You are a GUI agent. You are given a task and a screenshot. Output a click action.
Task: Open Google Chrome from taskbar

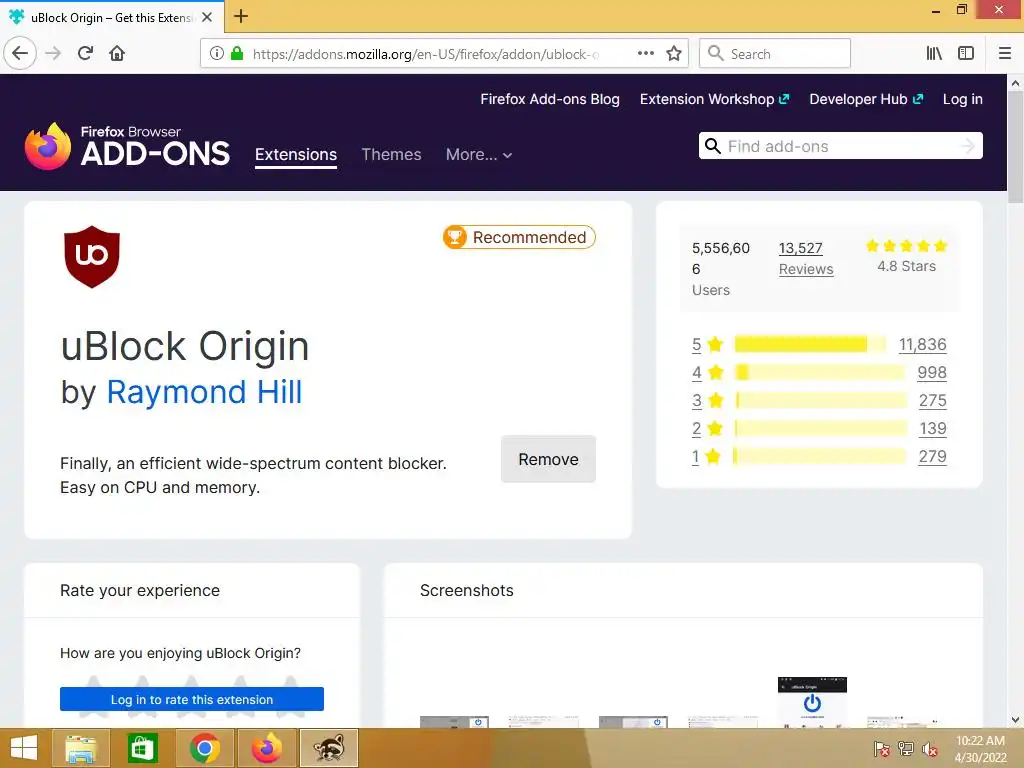[204, 748]
